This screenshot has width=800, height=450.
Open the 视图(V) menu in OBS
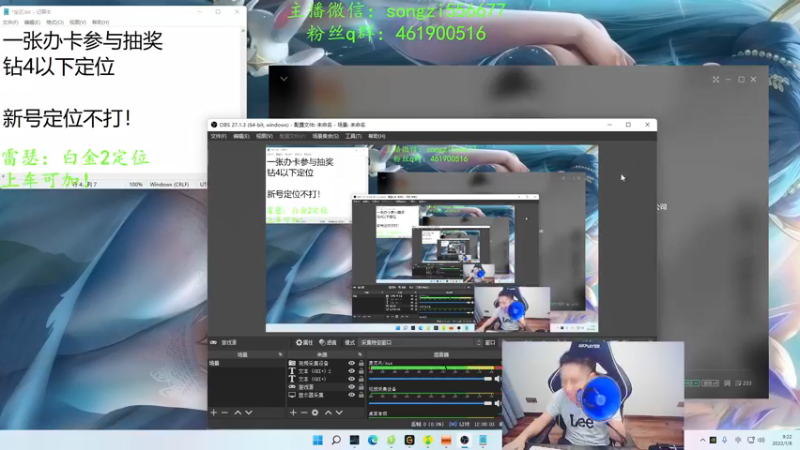pyautogui.click(x=264, y=136)
